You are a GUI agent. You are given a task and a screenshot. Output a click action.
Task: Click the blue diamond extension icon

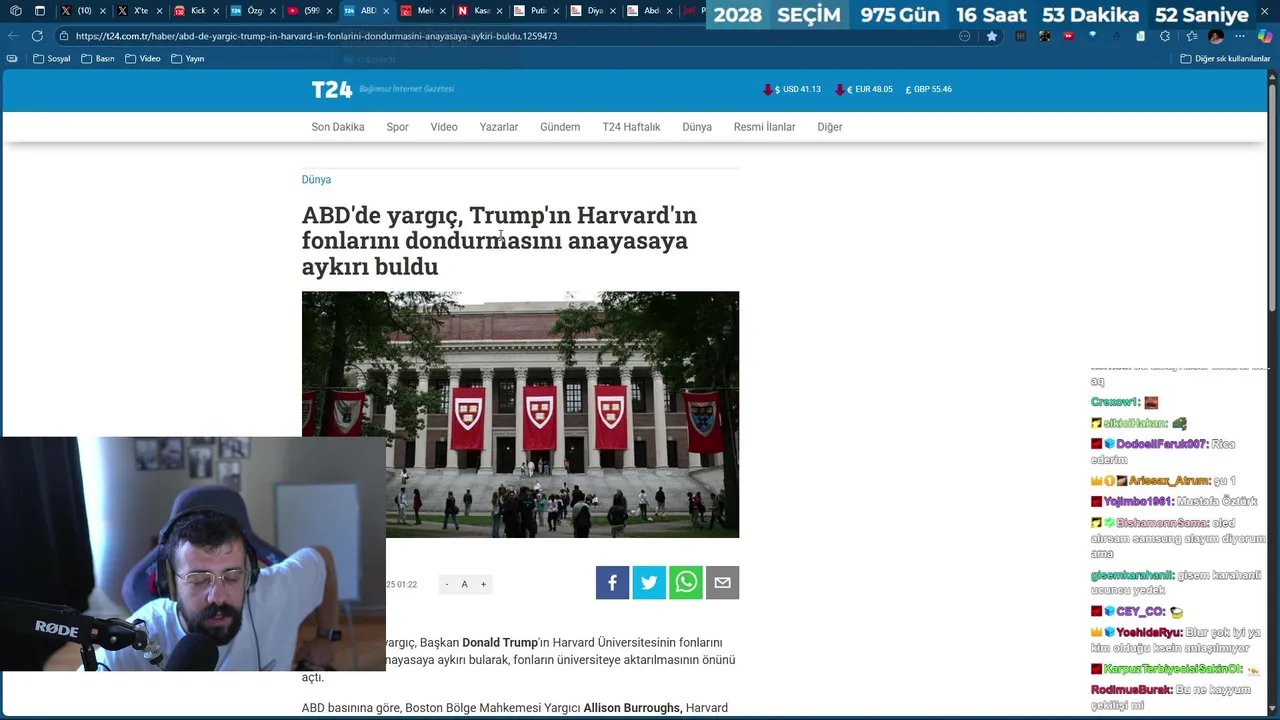tap(1092, 36)
